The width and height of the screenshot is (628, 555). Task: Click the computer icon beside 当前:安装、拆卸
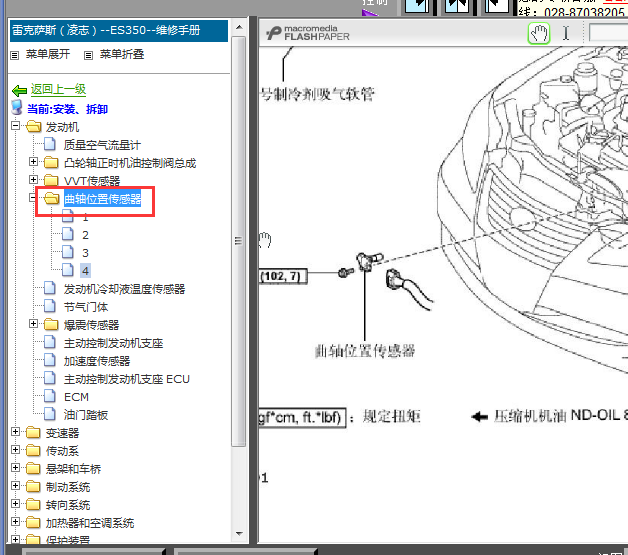(17, 108)
